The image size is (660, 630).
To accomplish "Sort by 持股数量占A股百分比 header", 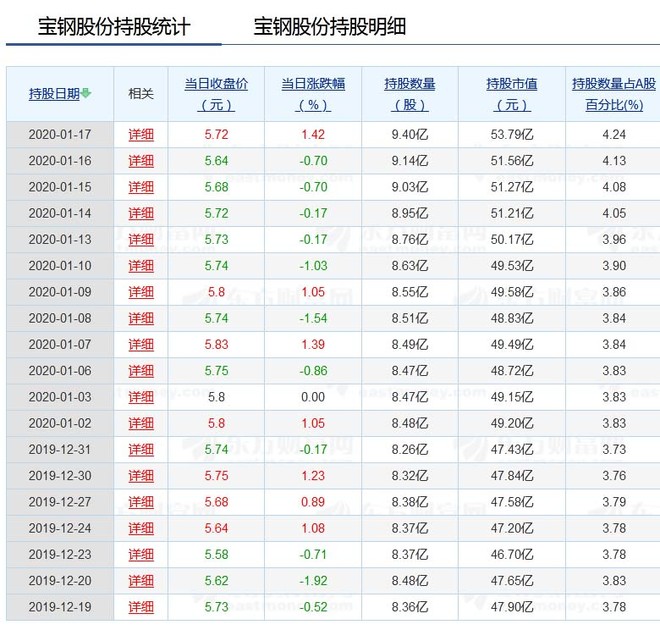I will (614, 94).
